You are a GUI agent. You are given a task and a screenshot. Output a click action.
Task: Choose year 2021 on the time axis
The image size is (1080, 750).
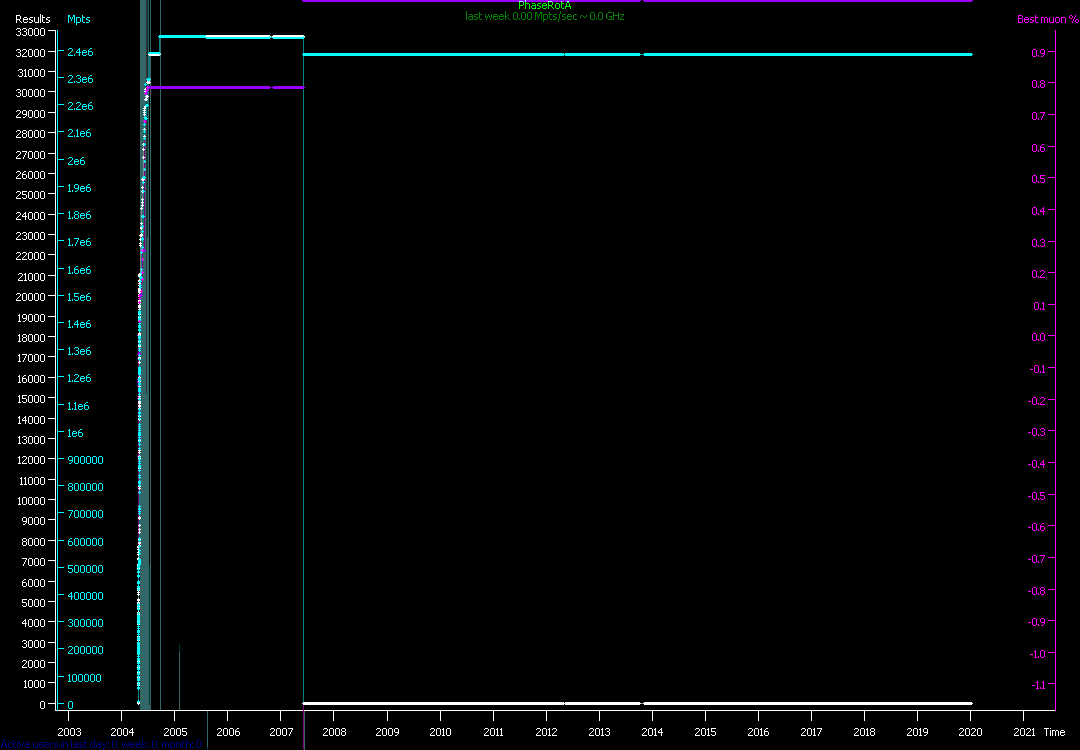(x=1024, y=732)
